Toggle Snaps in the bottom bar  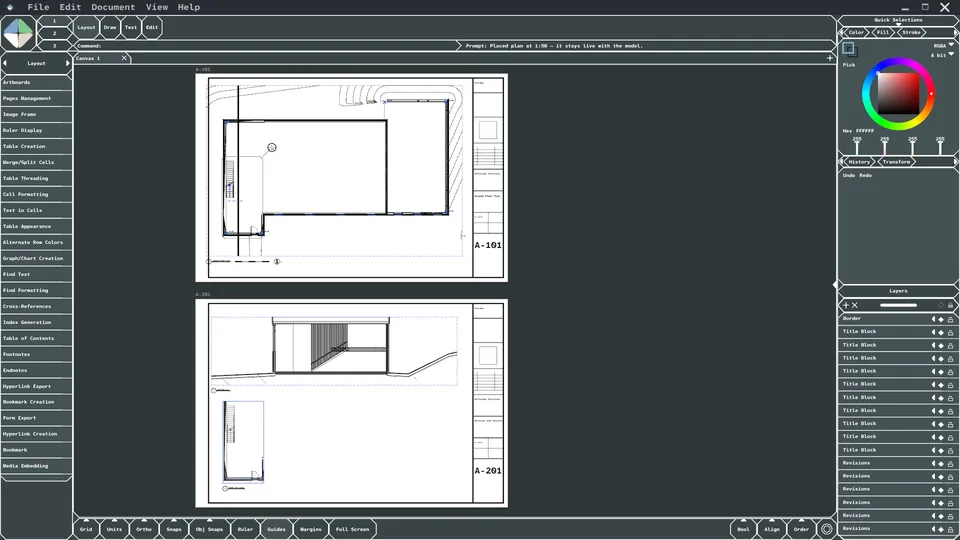click(x=174, y=529)
